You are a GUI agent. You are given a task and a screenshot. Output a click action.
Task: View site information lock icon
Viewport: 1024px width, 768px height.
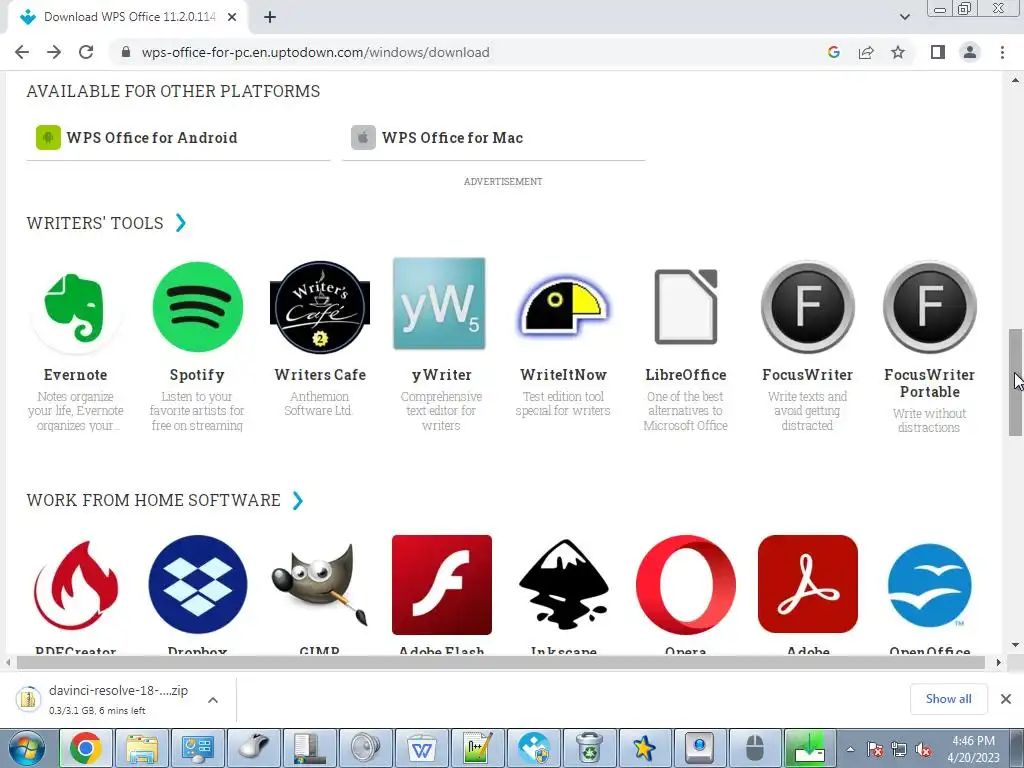click(x=126, y=52)
